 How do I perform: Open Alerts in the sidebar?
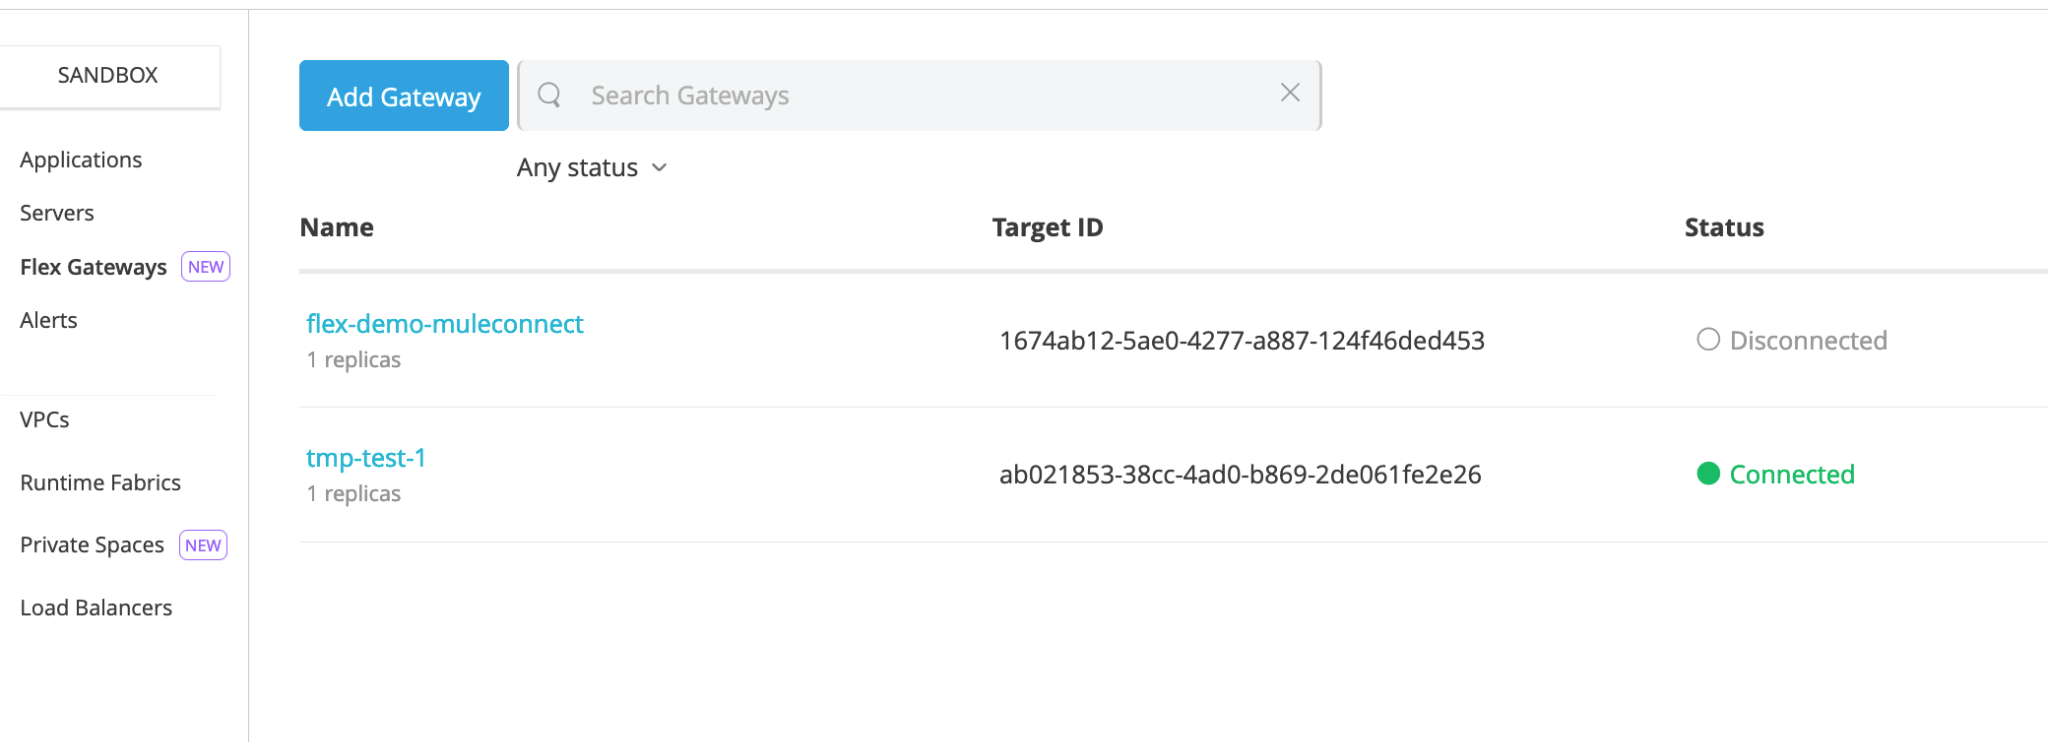click(x=48, y=320)
